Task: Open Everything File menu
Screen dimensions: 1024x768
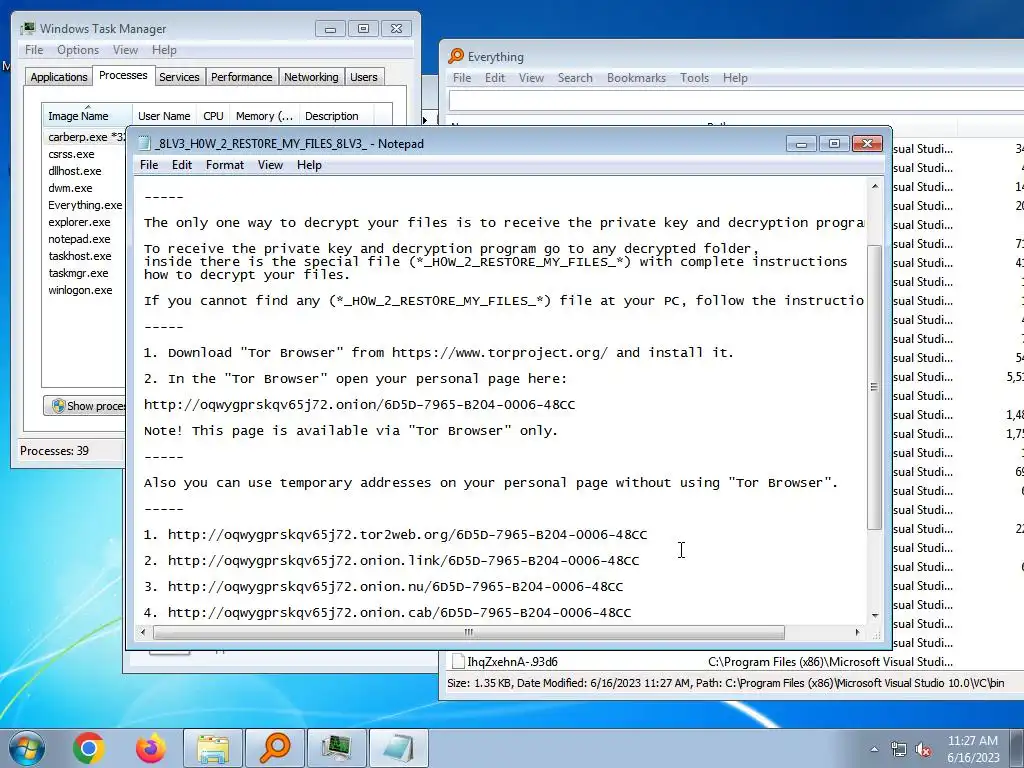Action: click(462, 78)
